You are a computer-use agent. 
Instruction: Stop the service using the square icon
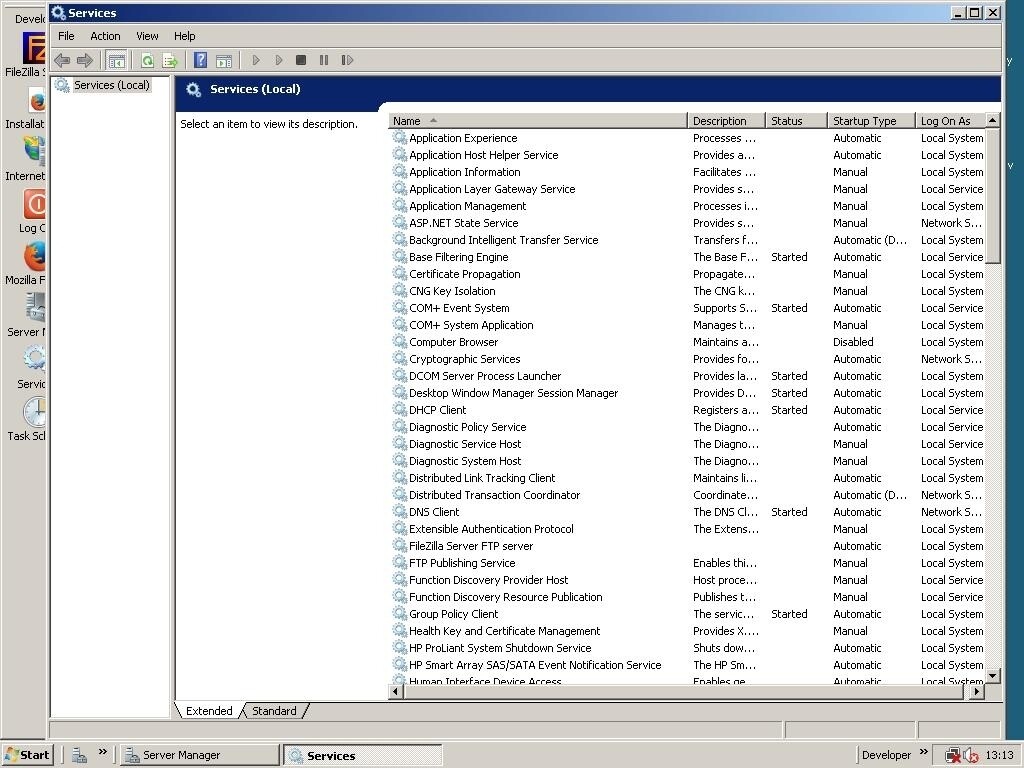click(301, 60)
